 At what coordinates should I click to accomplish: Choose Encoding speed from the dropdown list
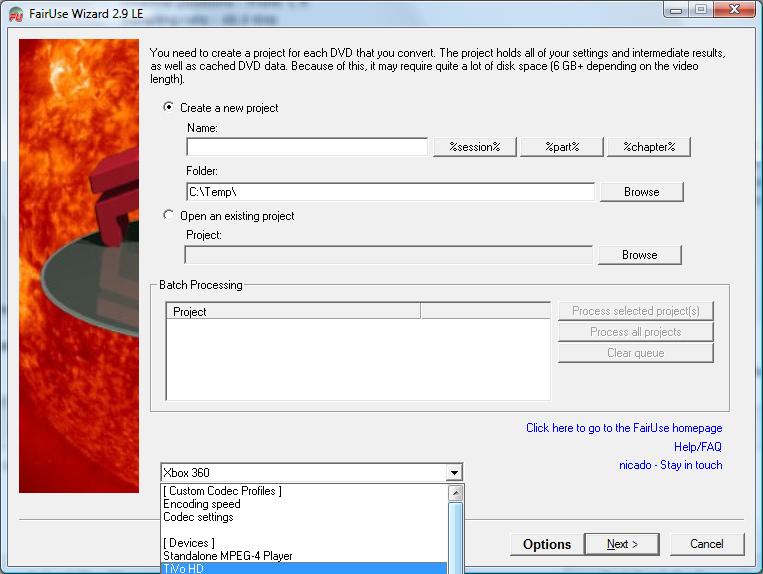[304, 504]
